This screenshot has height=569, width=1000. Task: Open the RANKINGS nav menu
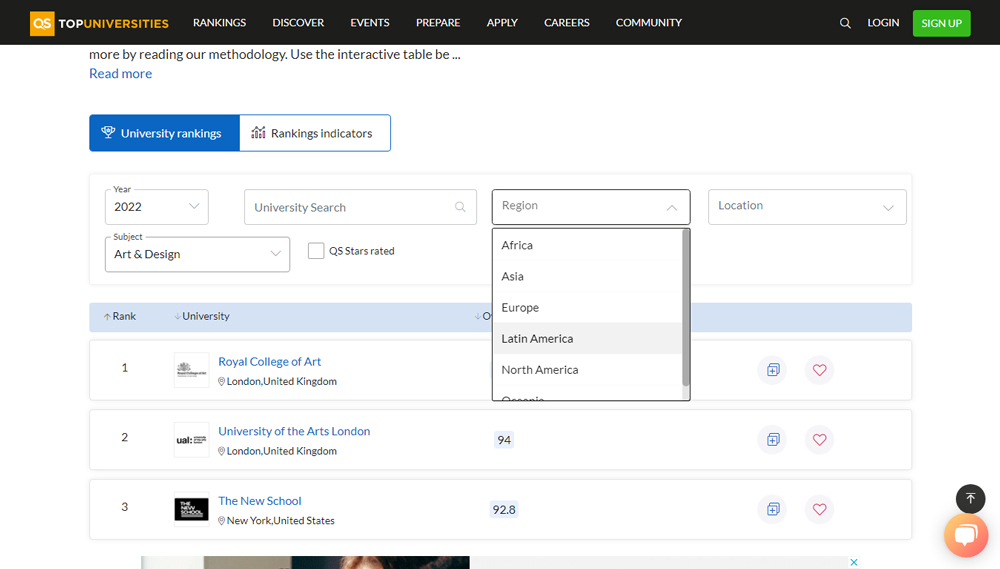(219, 23)
